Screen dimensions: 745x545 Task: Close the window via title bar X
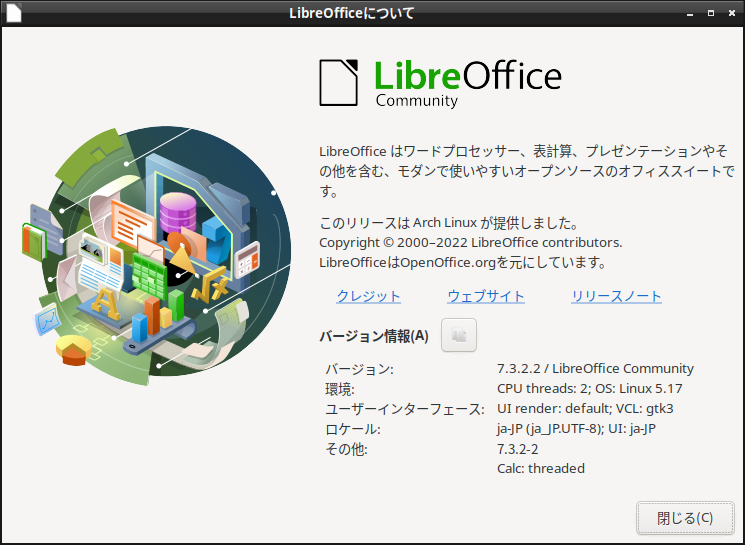[732, 13]
